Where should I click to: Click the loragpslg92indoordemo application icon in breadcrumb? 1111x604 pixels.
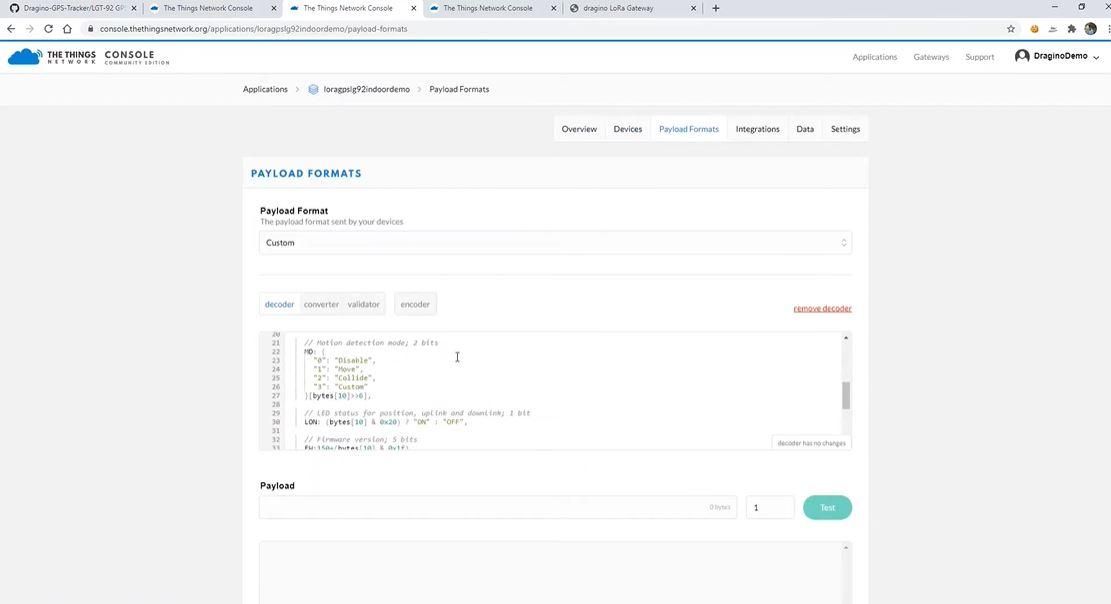click(x=313, y=89)
